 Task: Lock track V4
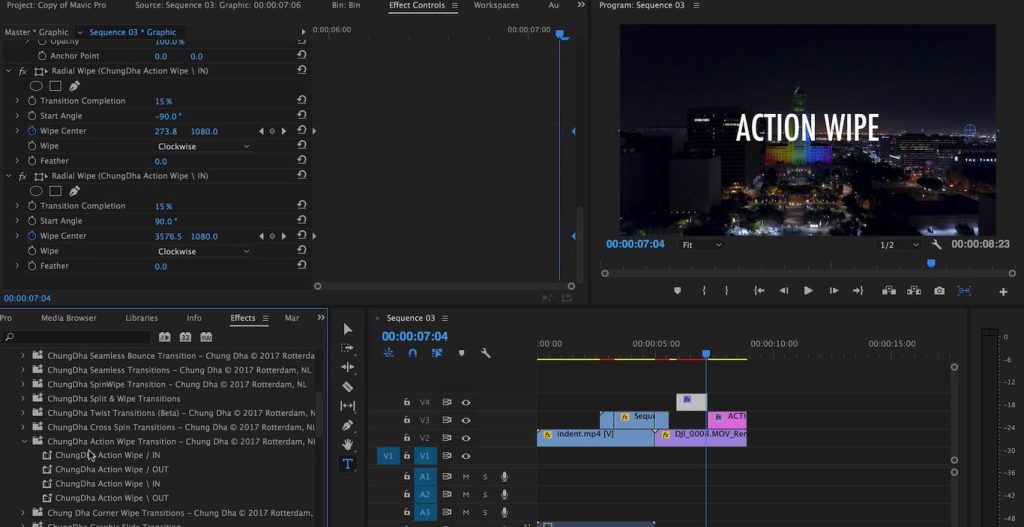point(406,403)
